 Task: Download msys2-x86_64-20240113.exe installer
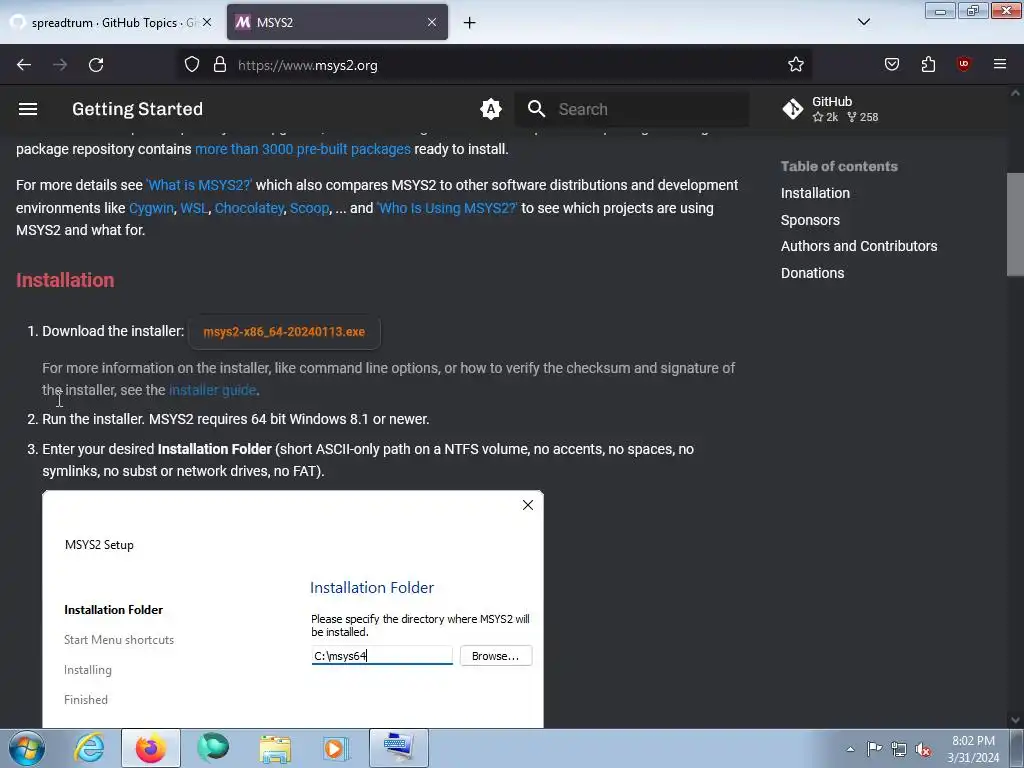284,332
